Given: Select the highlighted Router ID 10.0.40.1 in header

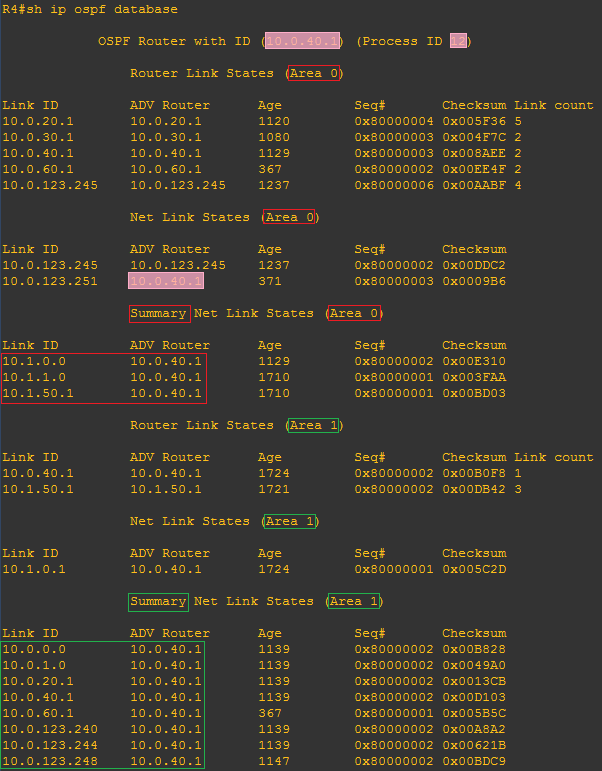Looking at the screenshot, I should point(303,41).
